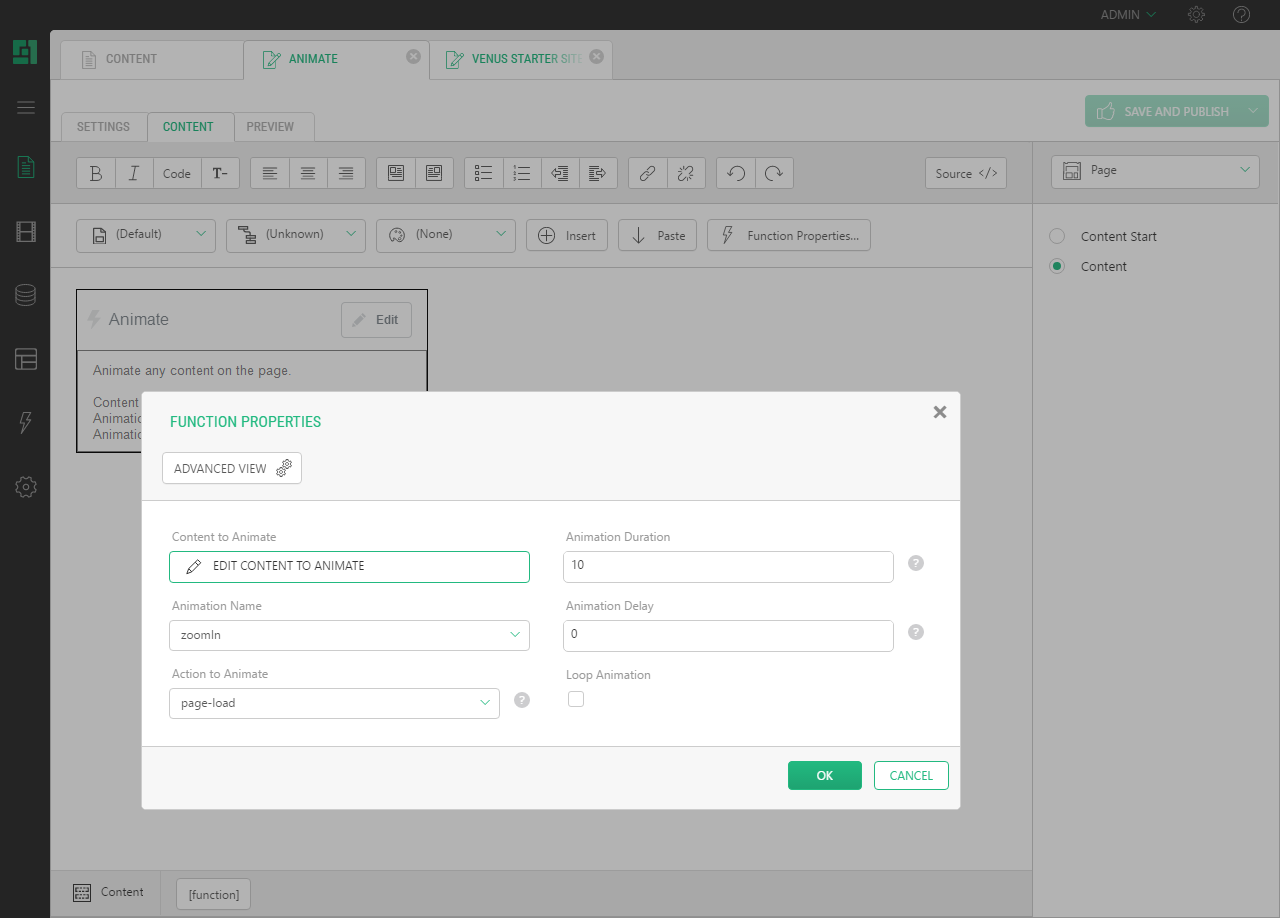Open the Data perspective in sidebar

(x=26, y=295)
